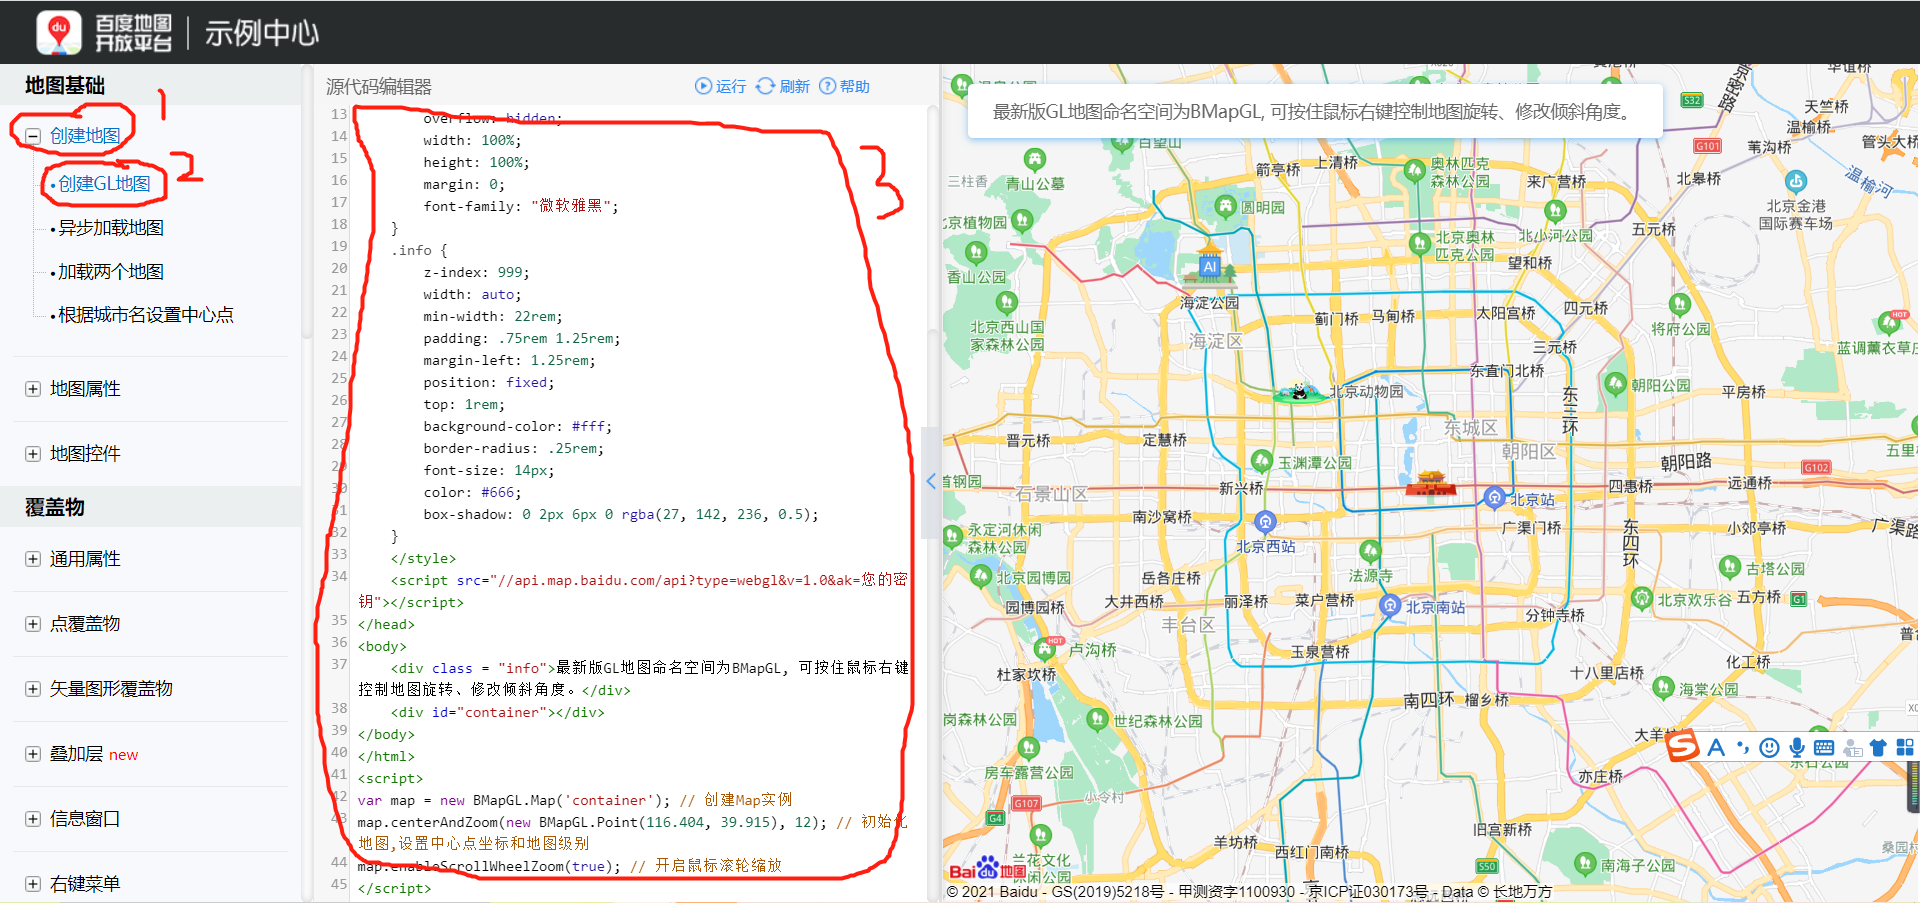Click the Tiananmen landmark icon on map
Viewport: 1920px width, 903px height.
pyautogui.click(x=1431, y=484)
